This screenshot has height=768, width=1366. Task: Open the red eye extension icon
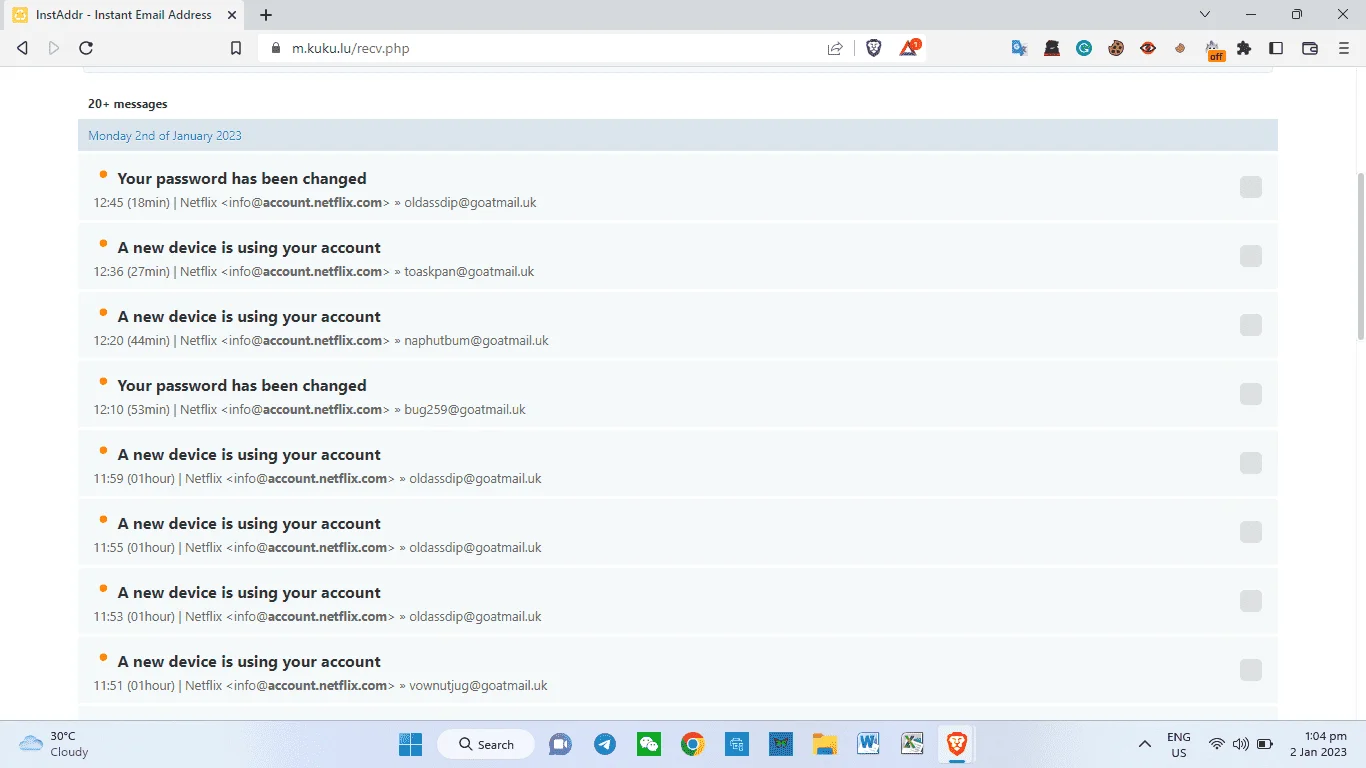tap(1148, 48)
